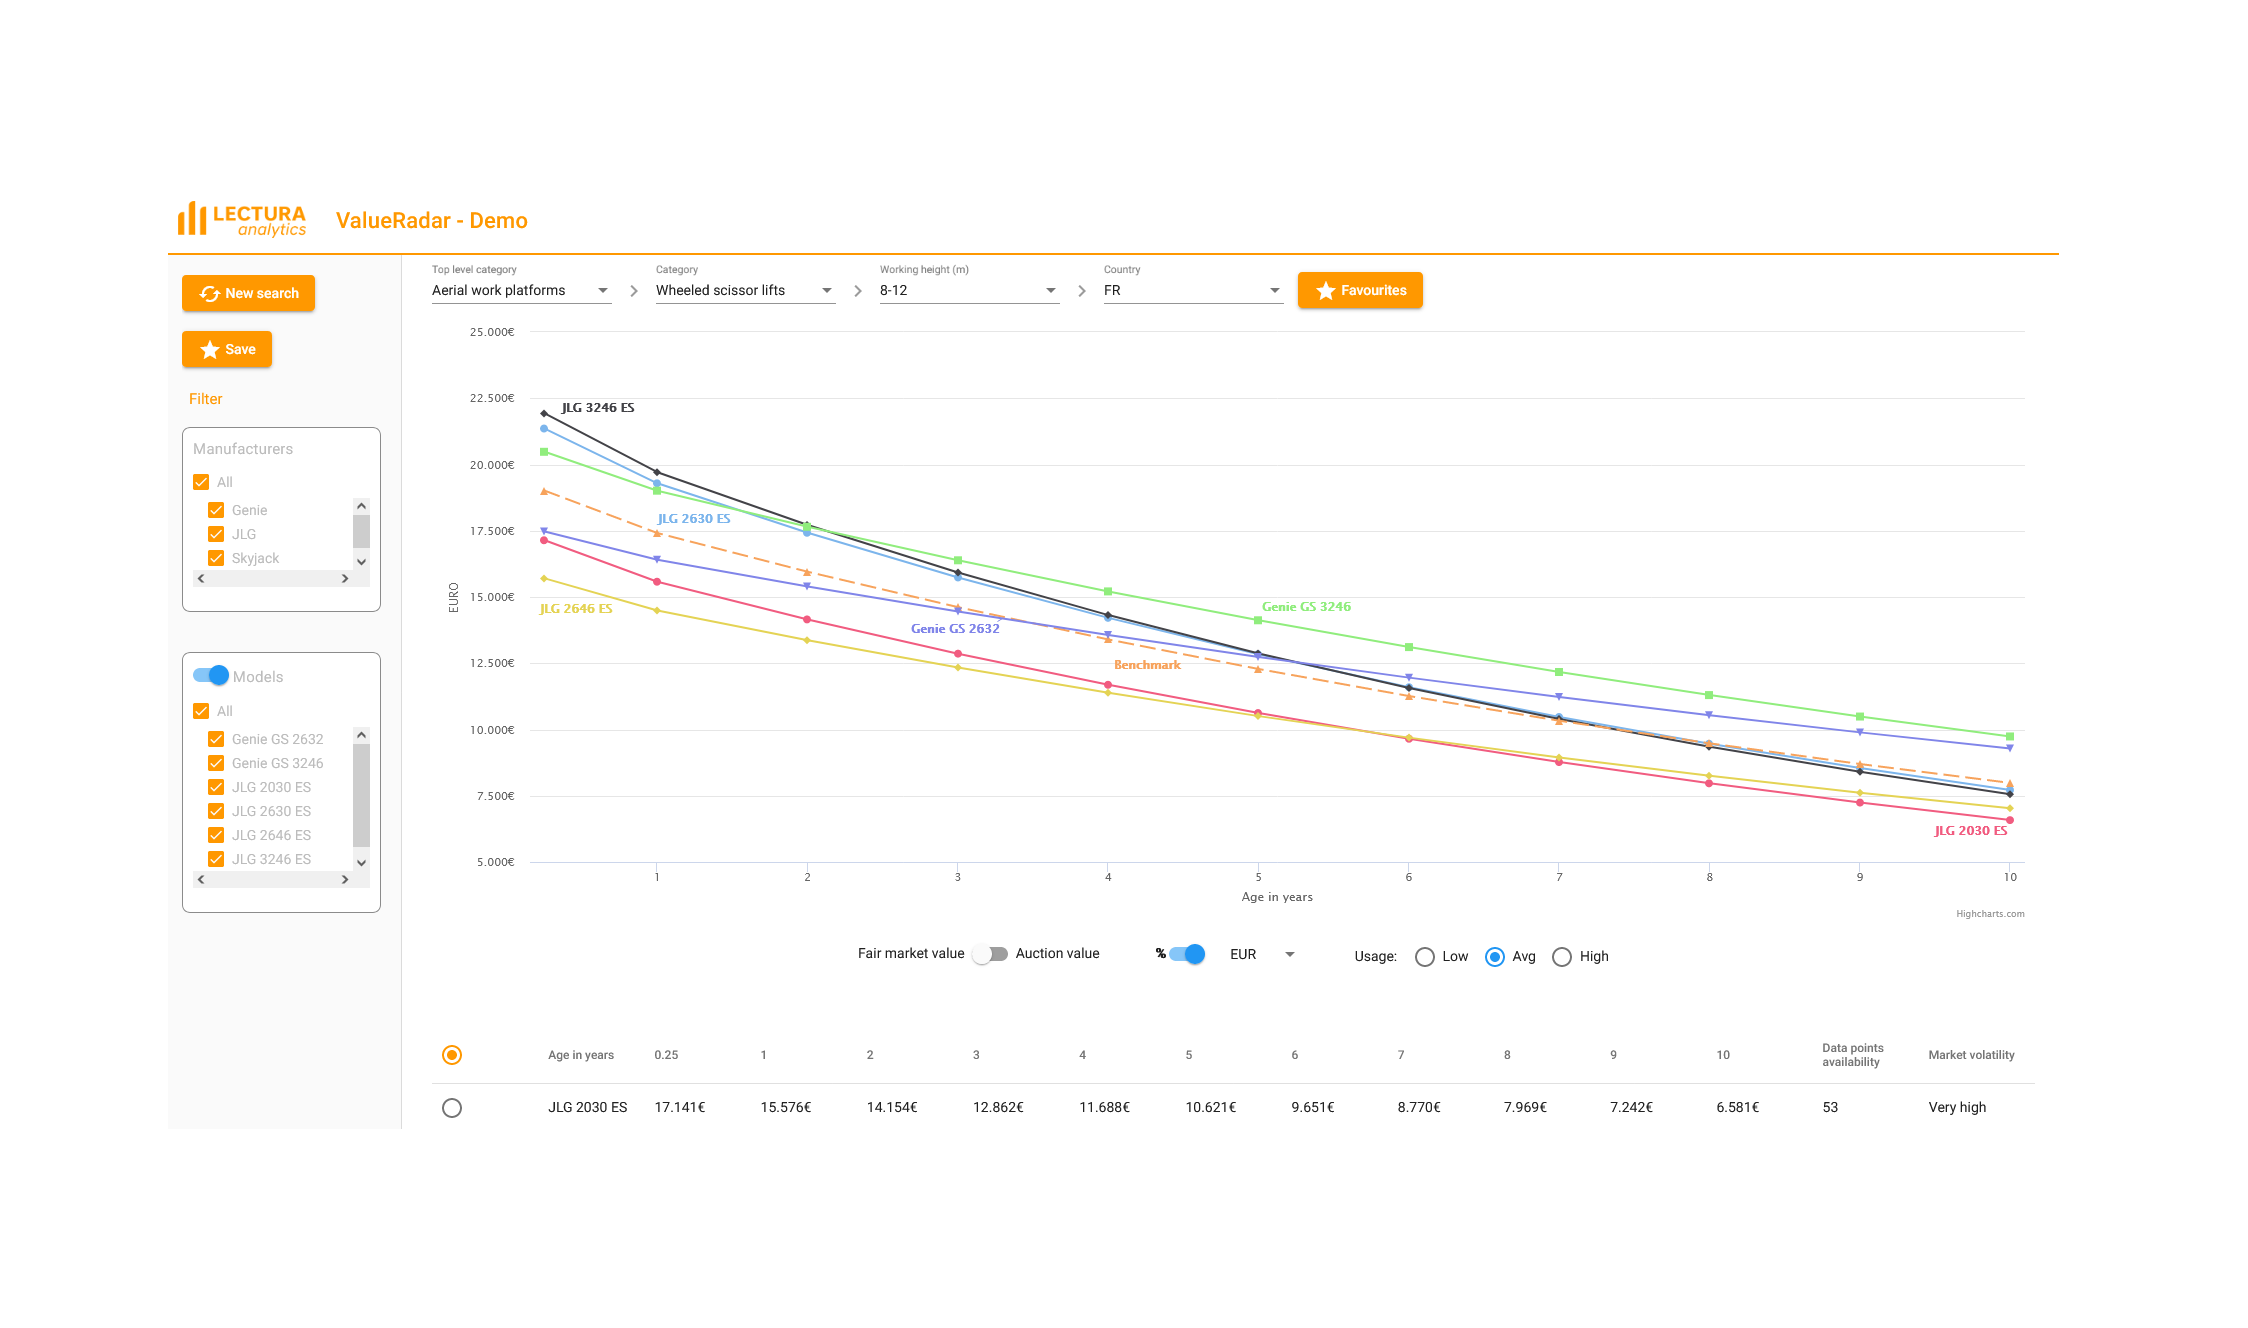Click the Save button

227,349
